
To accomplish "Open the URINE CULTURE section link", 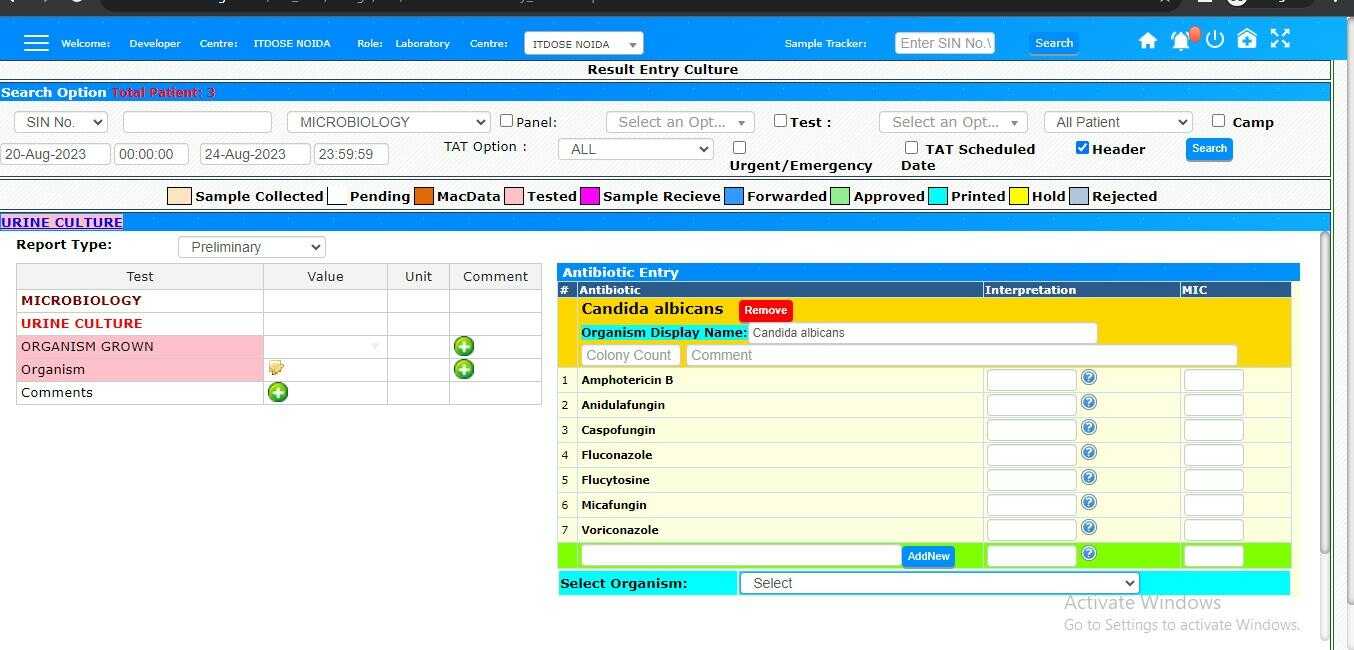I will pos(61,221).
